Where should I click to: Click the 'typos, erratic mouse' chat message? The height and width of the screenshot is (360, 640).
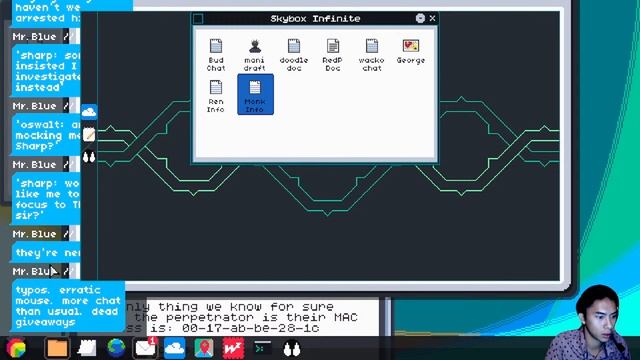click(x=68, y=306)
